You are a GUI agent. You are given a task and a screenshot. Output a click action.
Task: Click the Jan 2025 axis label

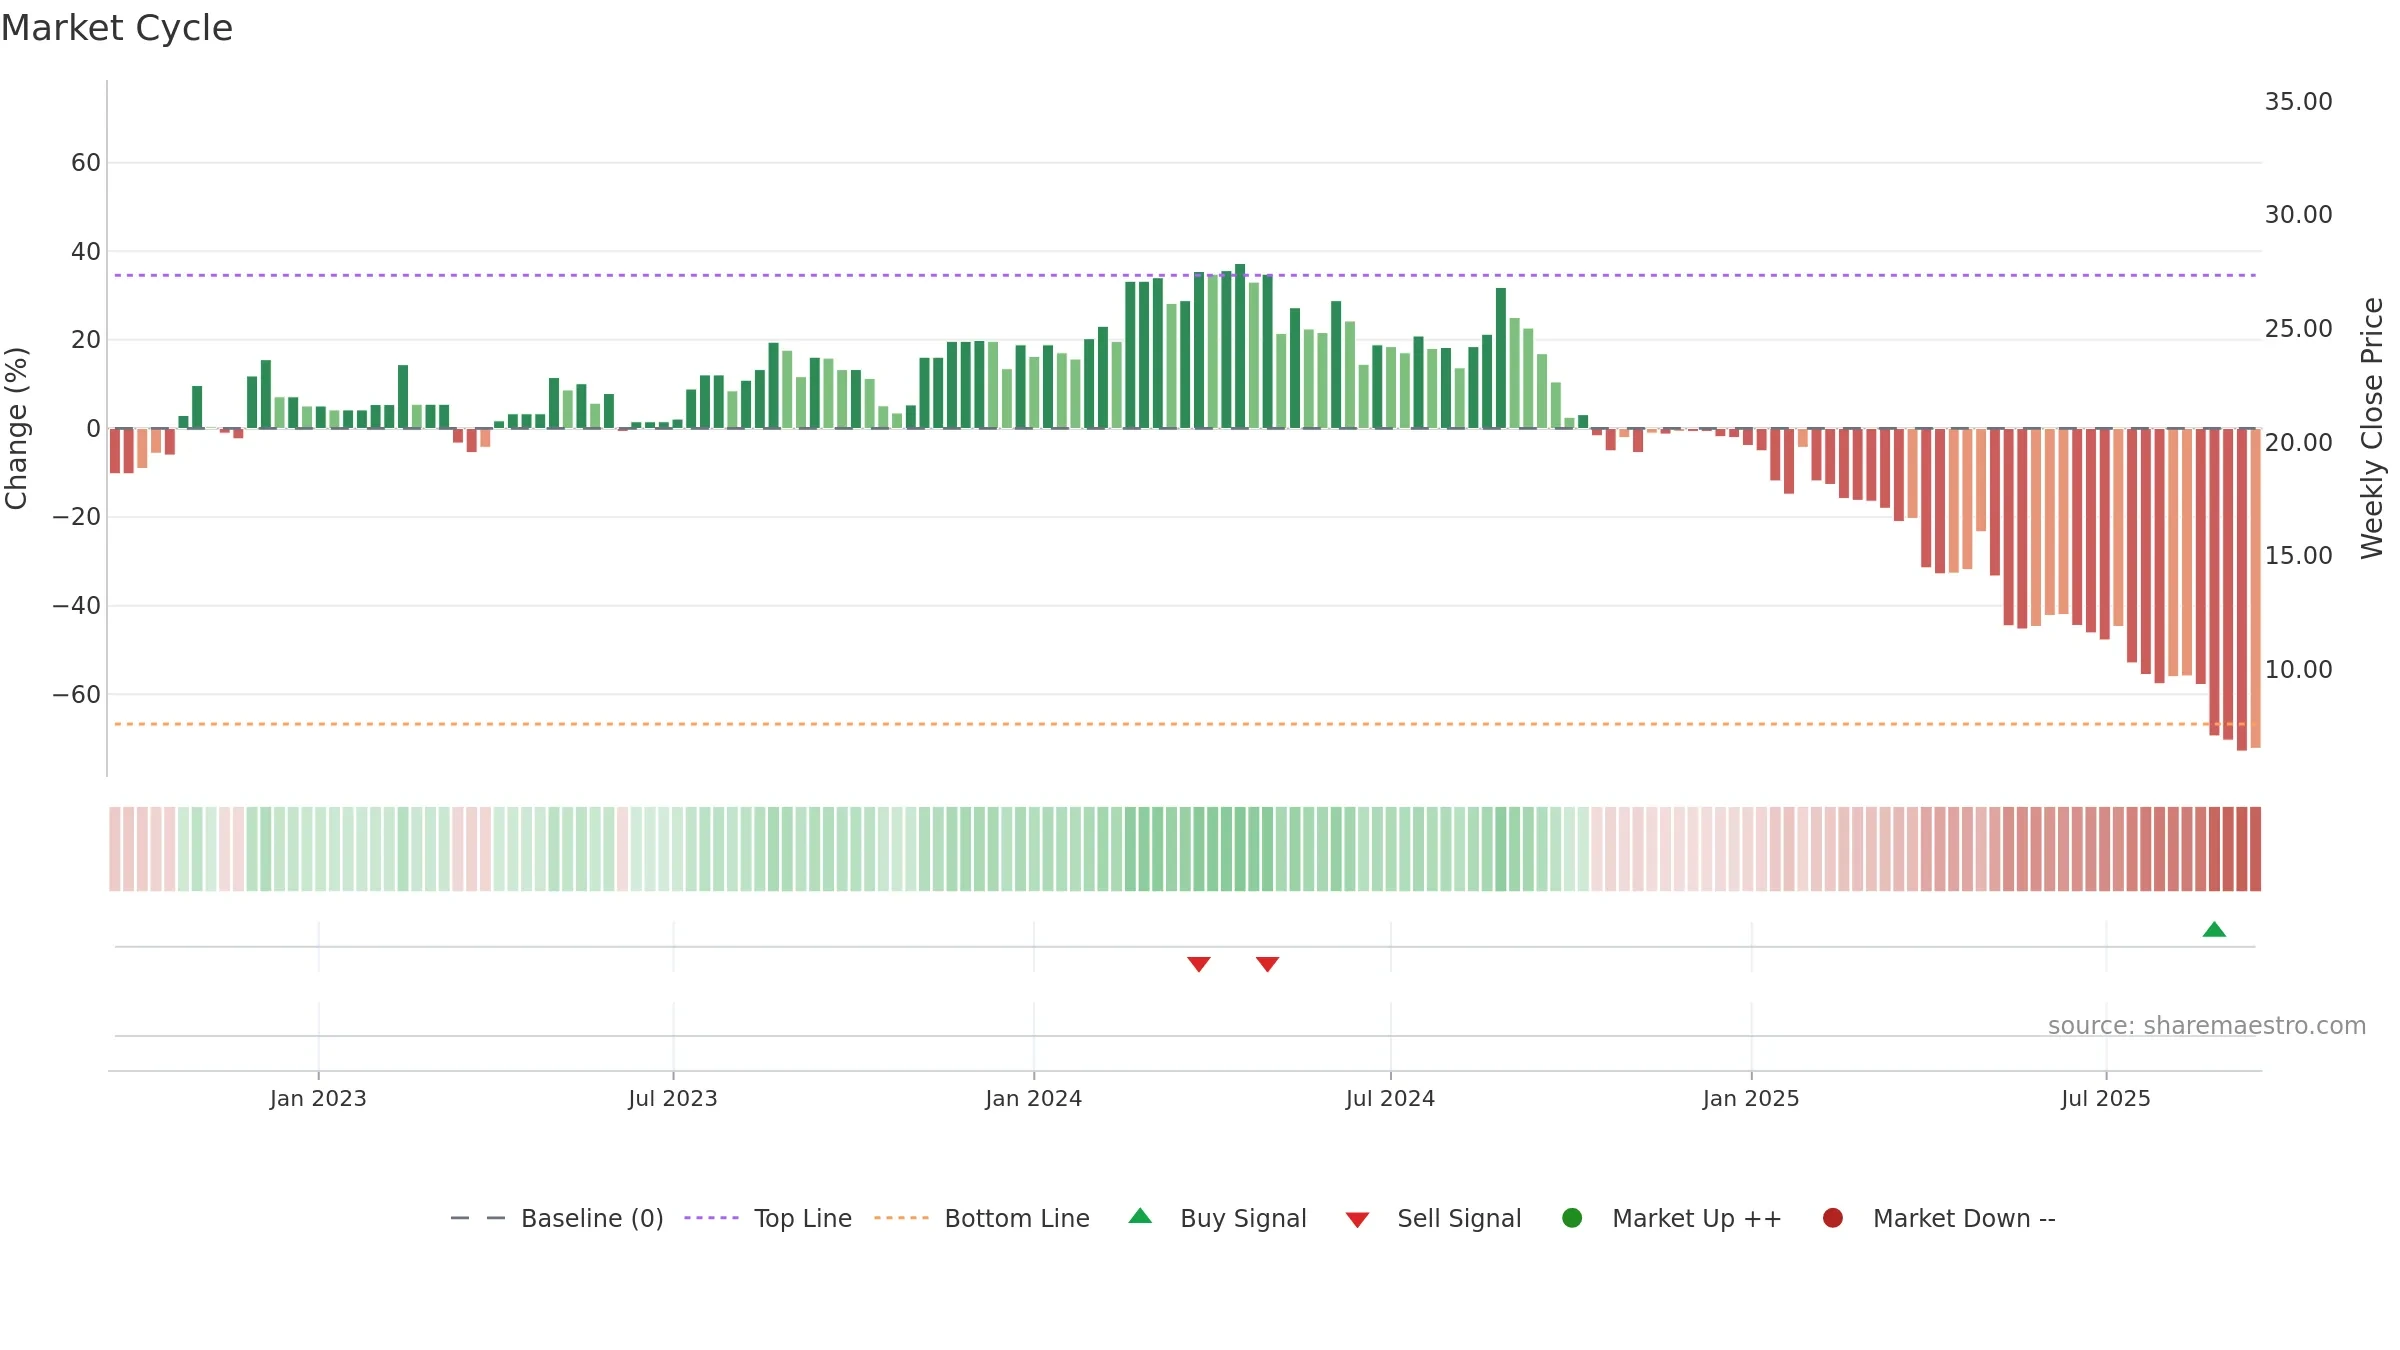coord(1751,1099)
